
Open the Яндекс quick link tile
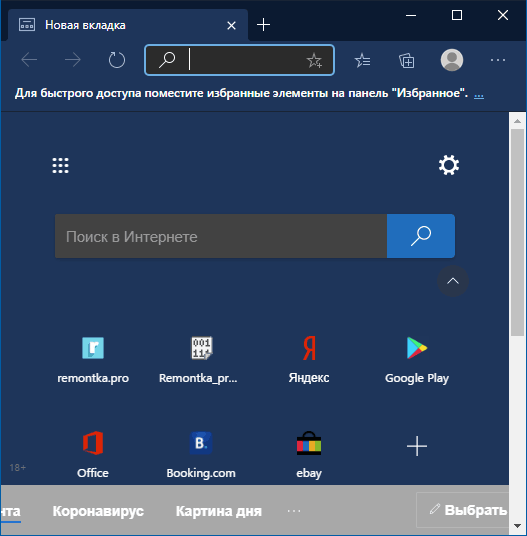(309, 360)
